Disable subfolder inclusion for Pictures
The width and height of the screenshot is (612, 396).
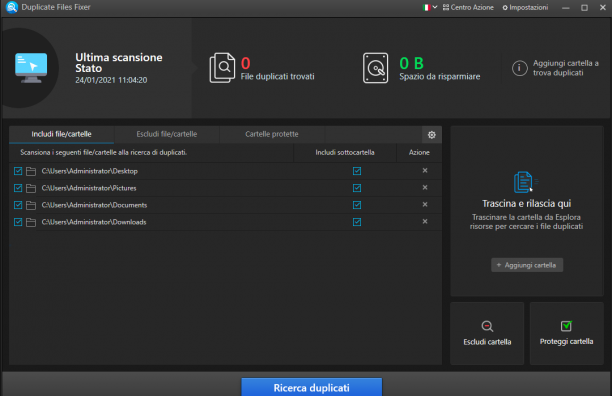click(x=357, y=188)
